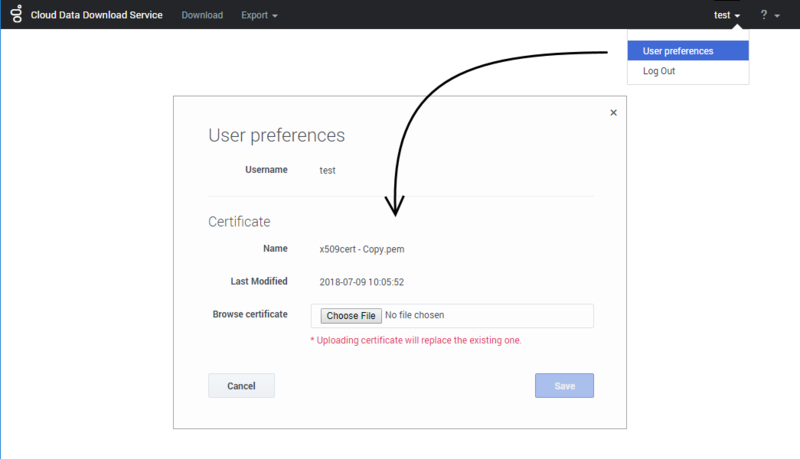Close the User preferences dialog with X
The image size is (800, 459).
pos(613,113)
